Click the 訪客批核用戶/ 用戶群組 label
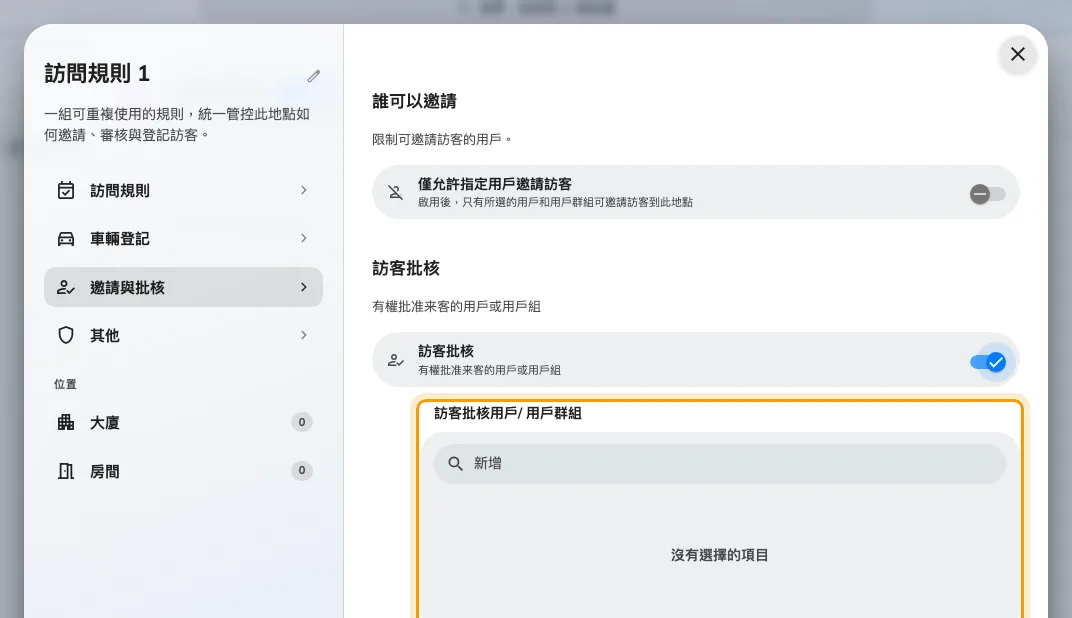1072x618 pixels. [x=508, y=413]
